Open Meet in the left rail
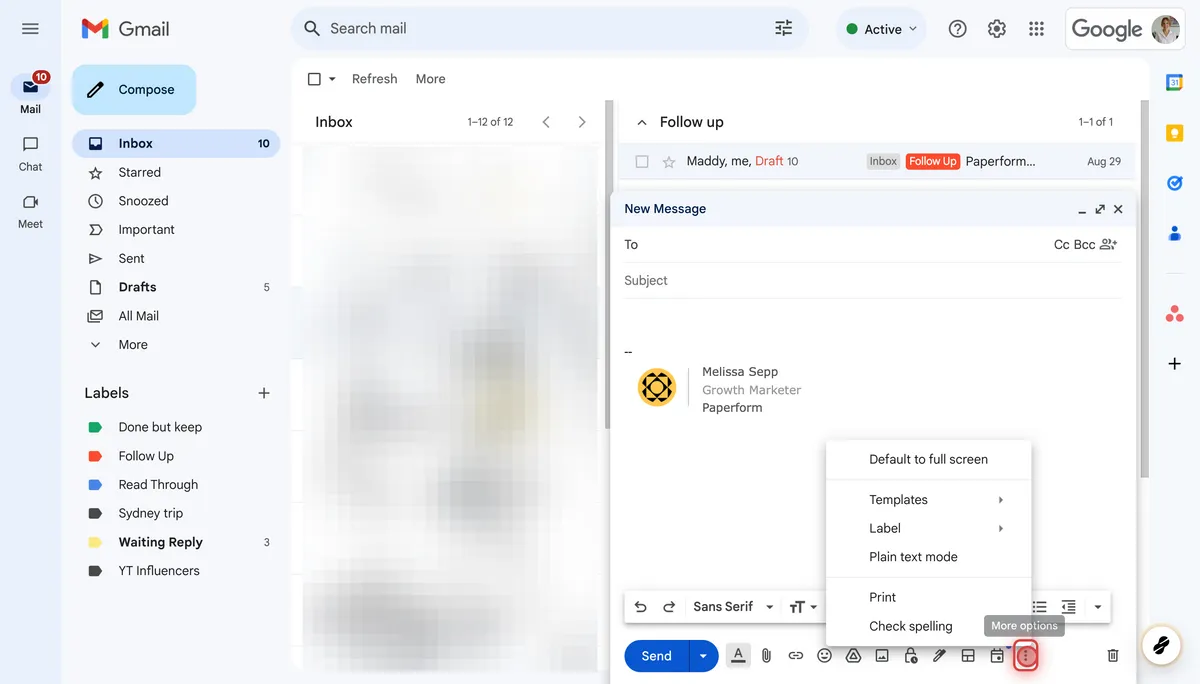The image size is (1200, 684). point(30,210)
